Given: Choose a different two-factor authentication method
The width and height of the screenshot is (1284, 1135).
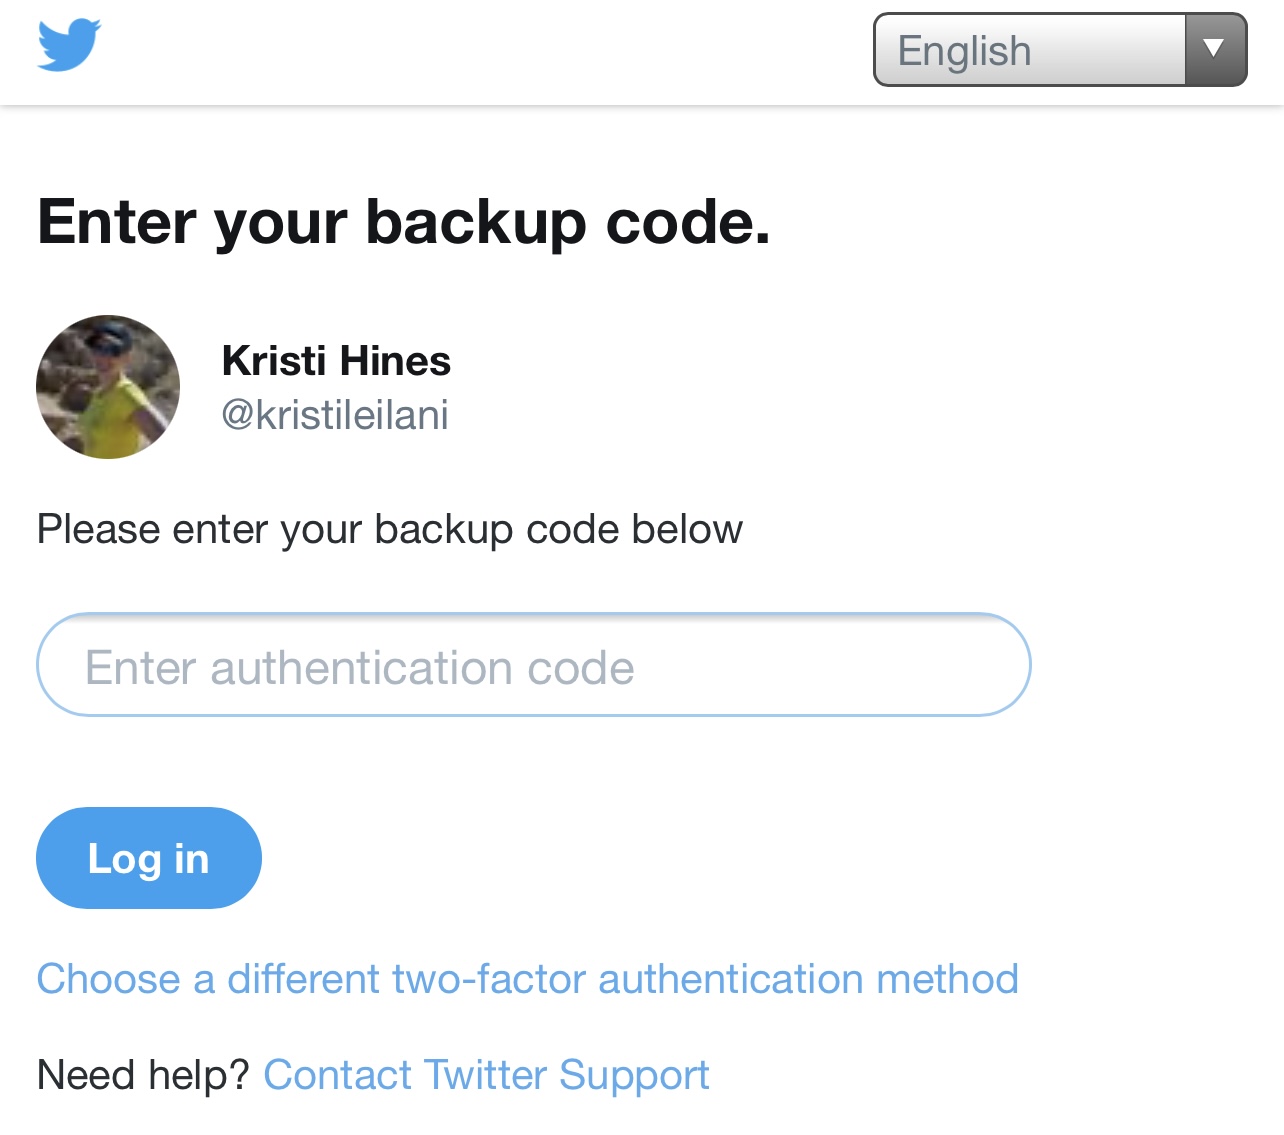Looking at the screenshot, I should click(528, 979).
